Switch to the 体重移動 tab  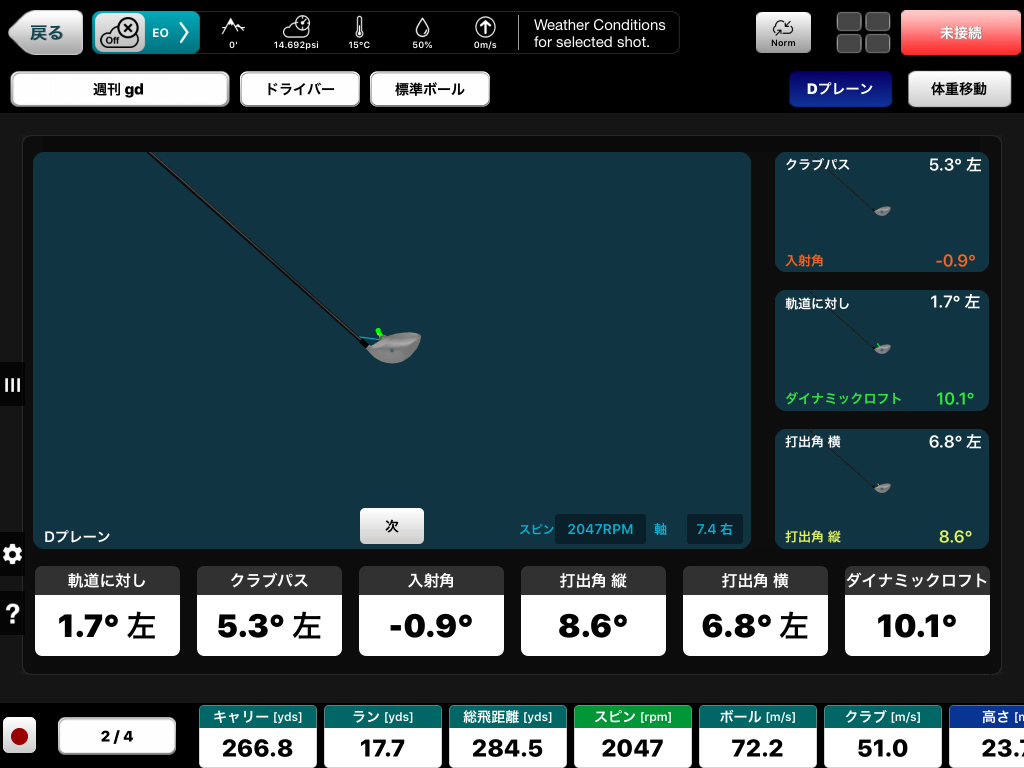click(958, 89)
